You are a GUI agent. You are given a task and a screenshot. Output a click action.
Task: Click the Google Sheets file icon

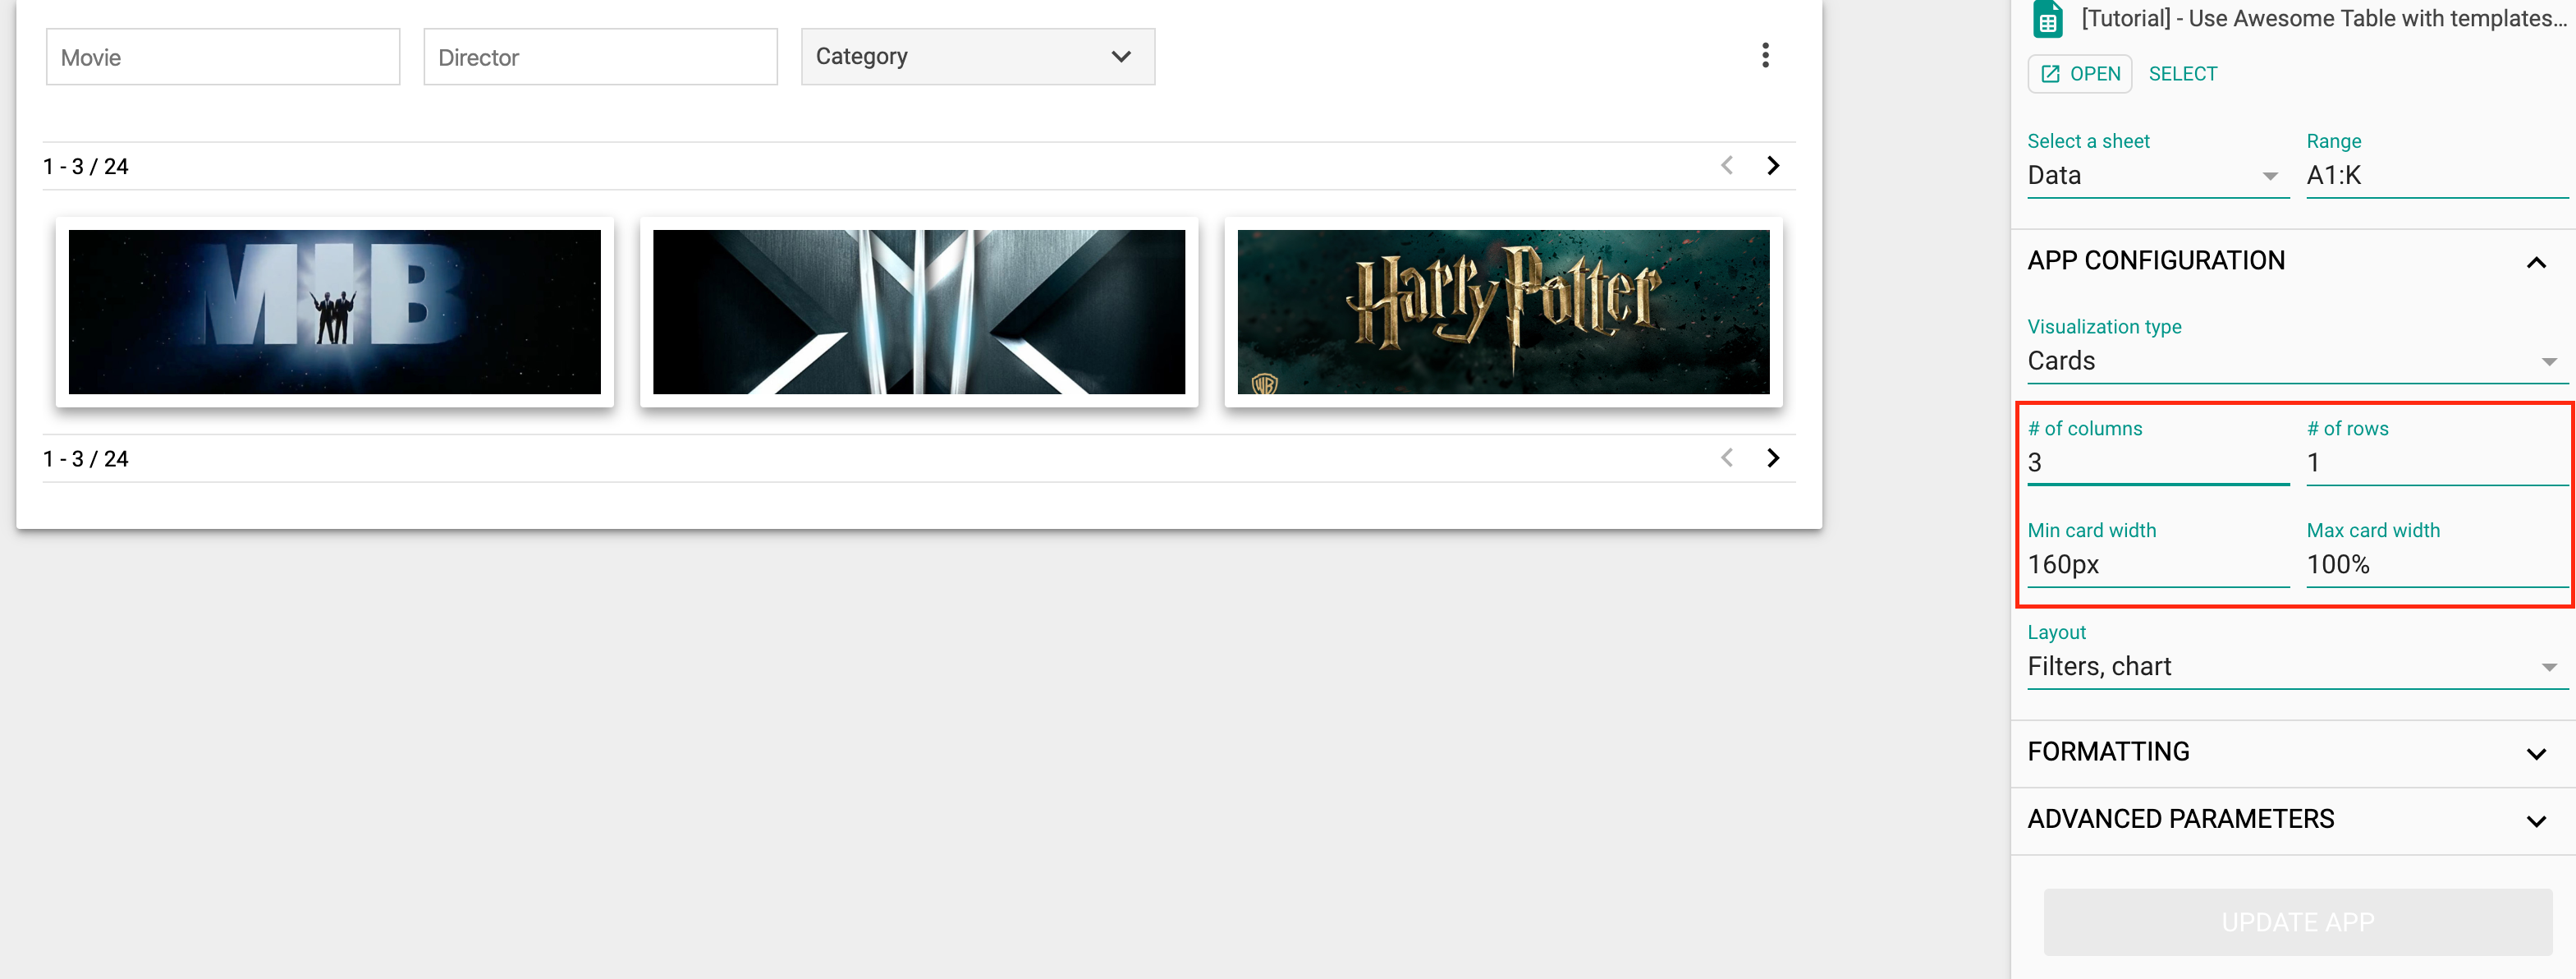click(x=2047, y=19)
